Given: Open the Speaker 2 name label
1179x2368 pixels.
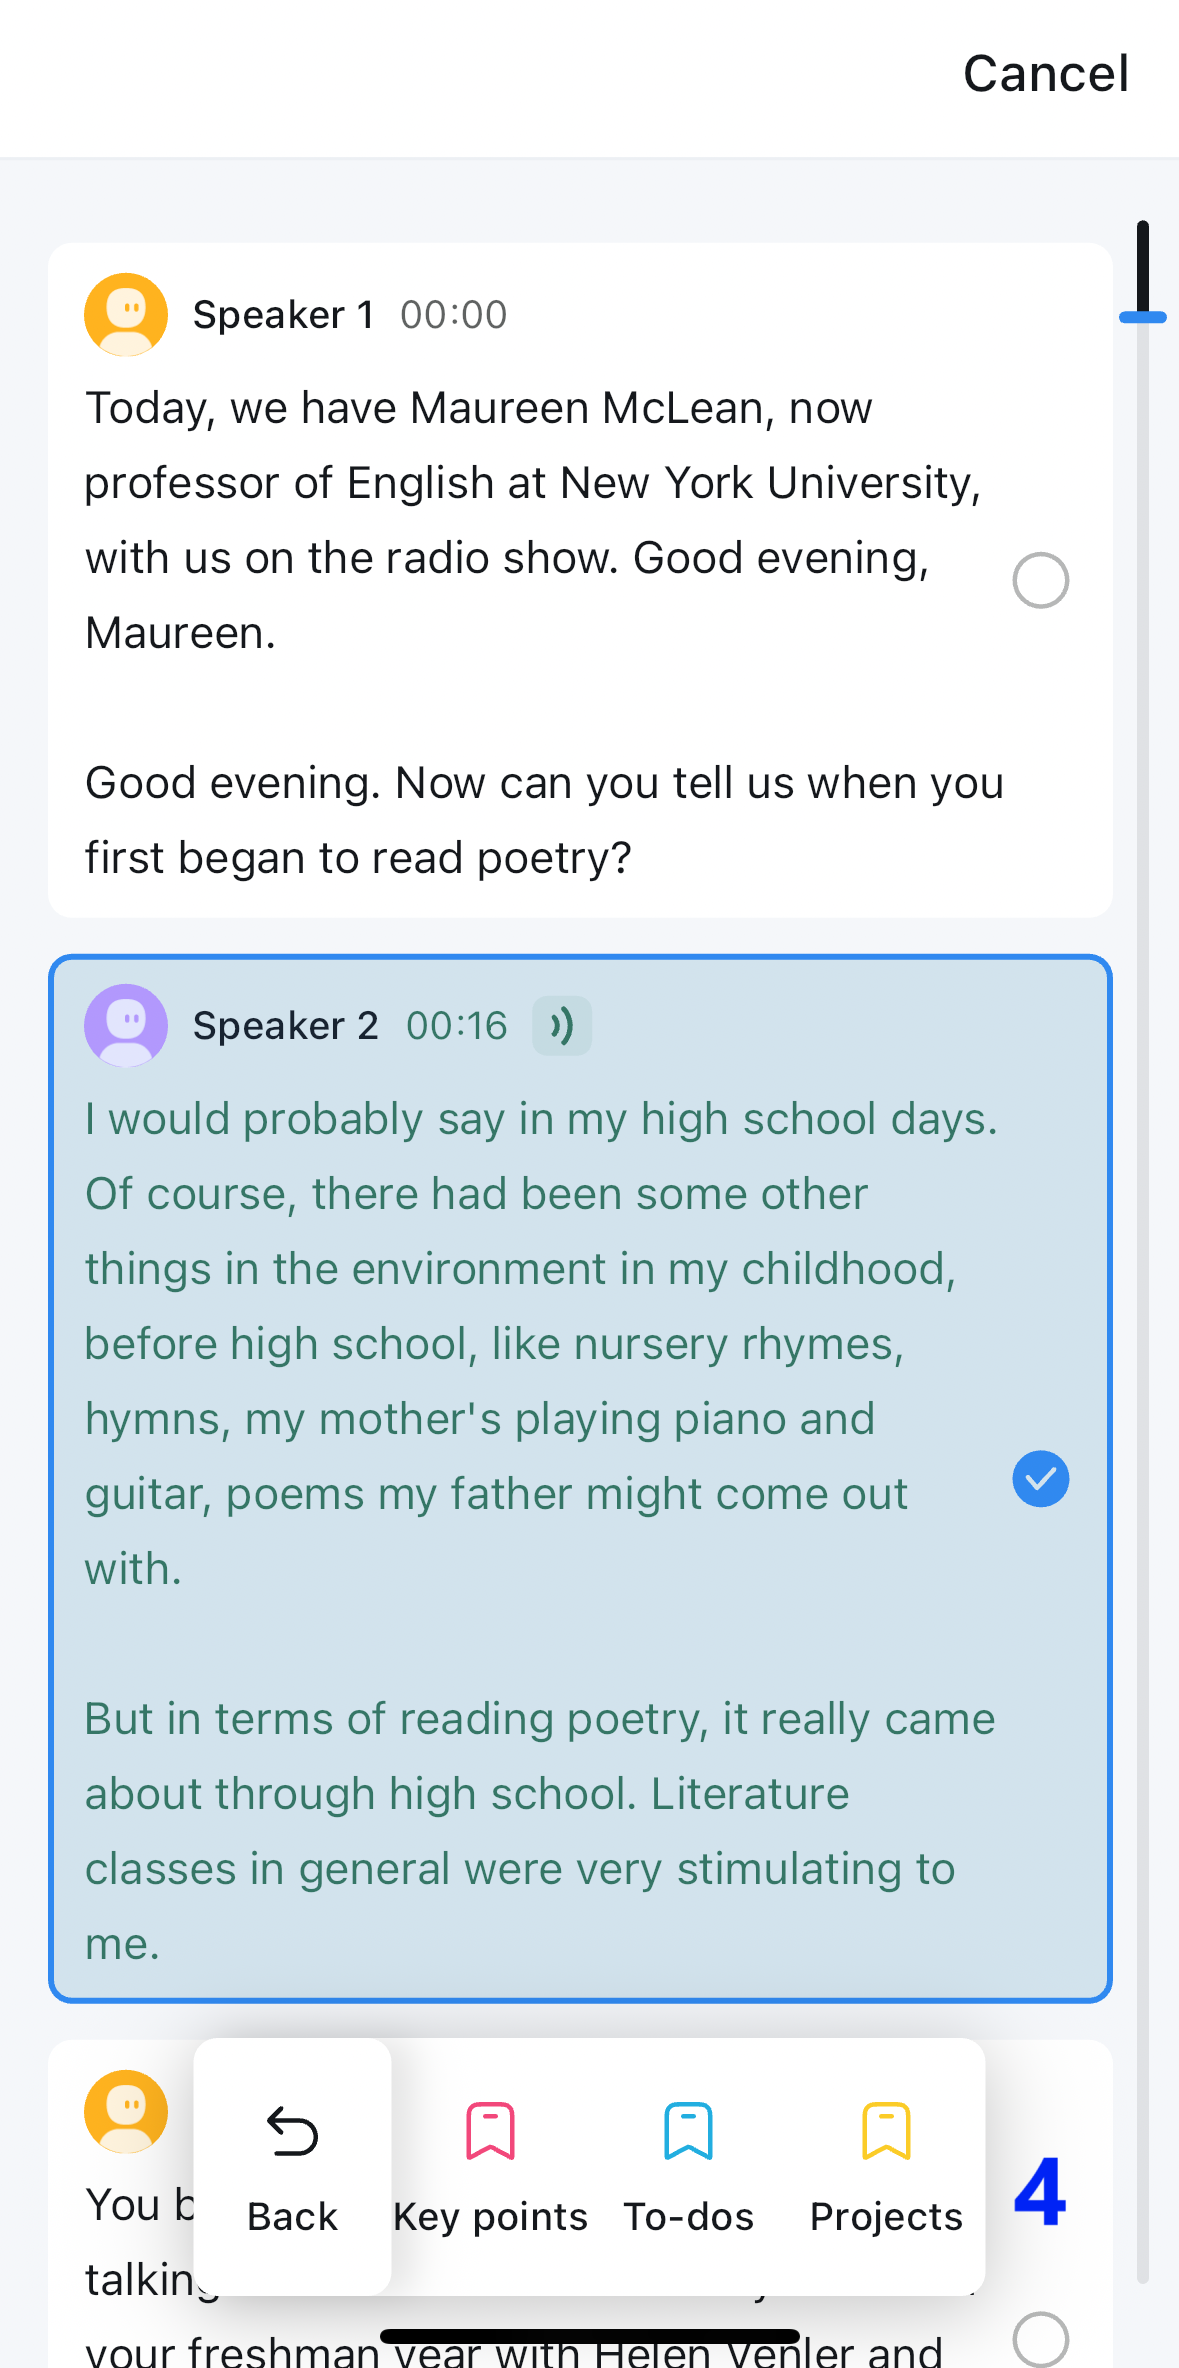Looking at the screenshot, I should 286,1026.
